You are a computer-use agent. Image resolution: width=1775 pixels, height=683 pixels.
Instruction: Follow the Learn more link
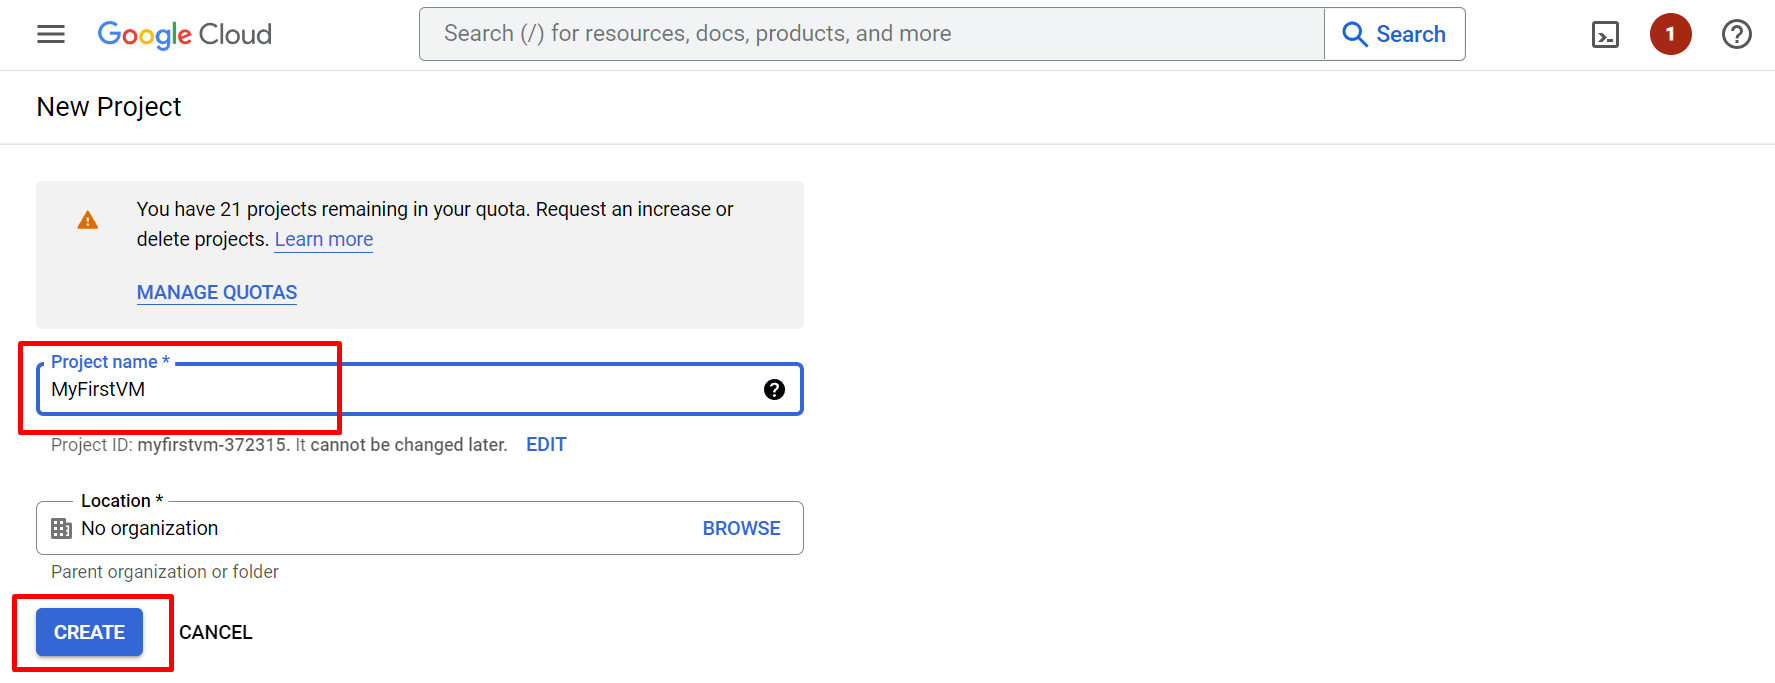[x=323, y=239]
